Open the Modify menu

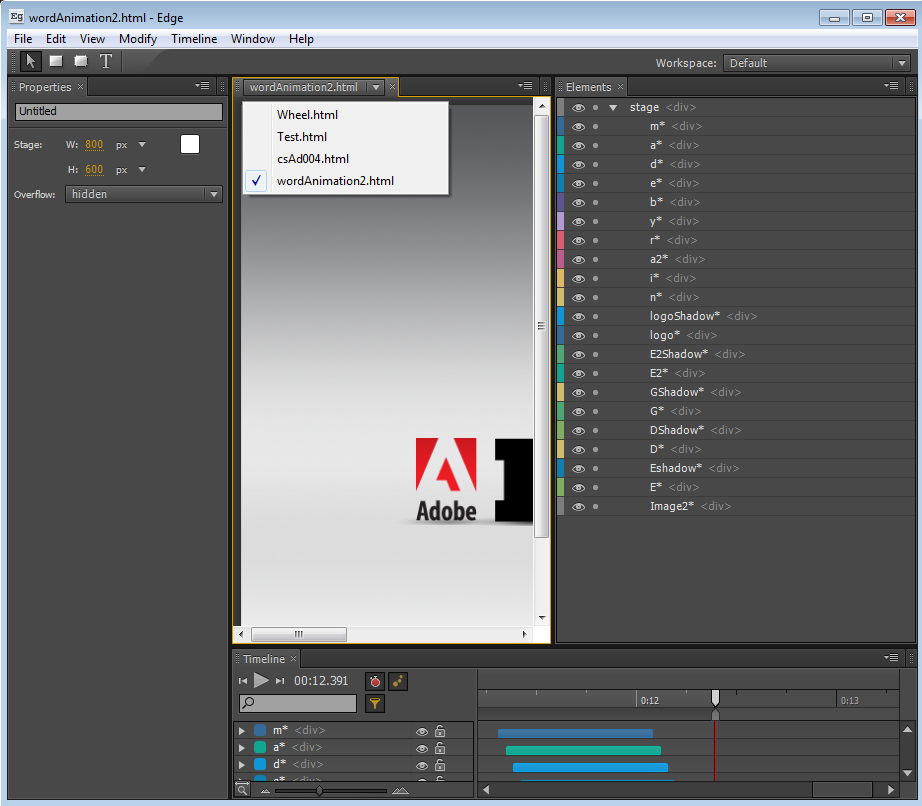click(x=138, y=39)
